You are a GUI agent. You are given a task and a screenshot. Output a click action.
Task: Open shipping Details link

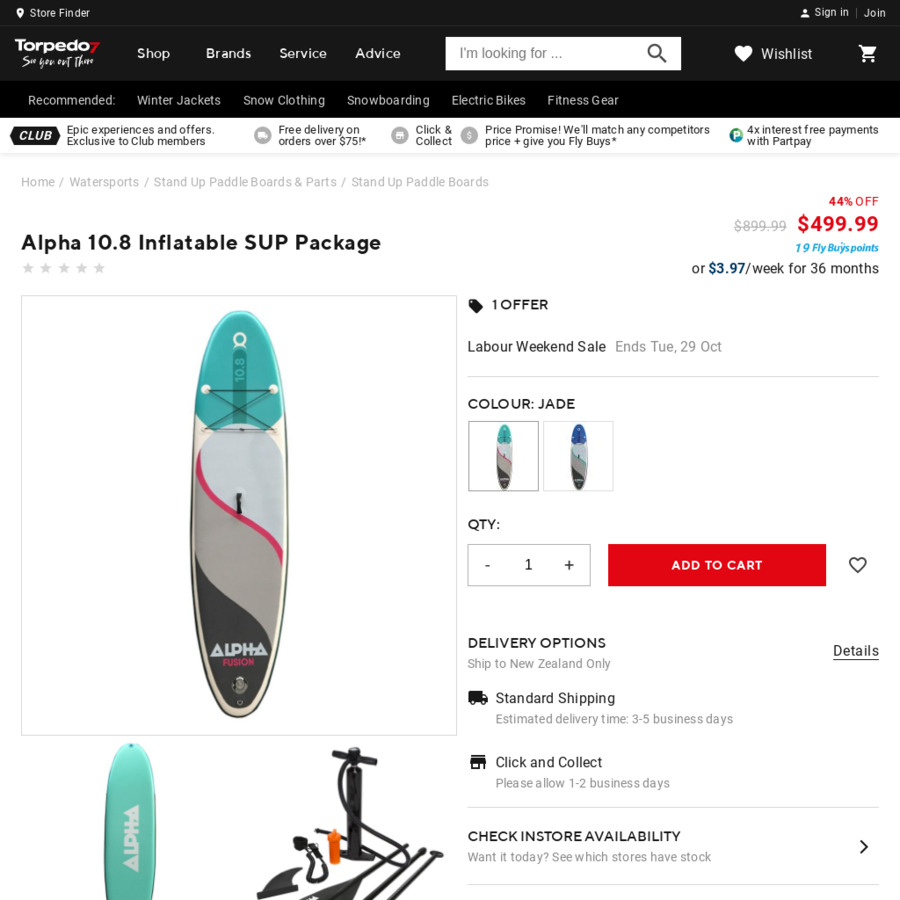click(x=855, y=651)
